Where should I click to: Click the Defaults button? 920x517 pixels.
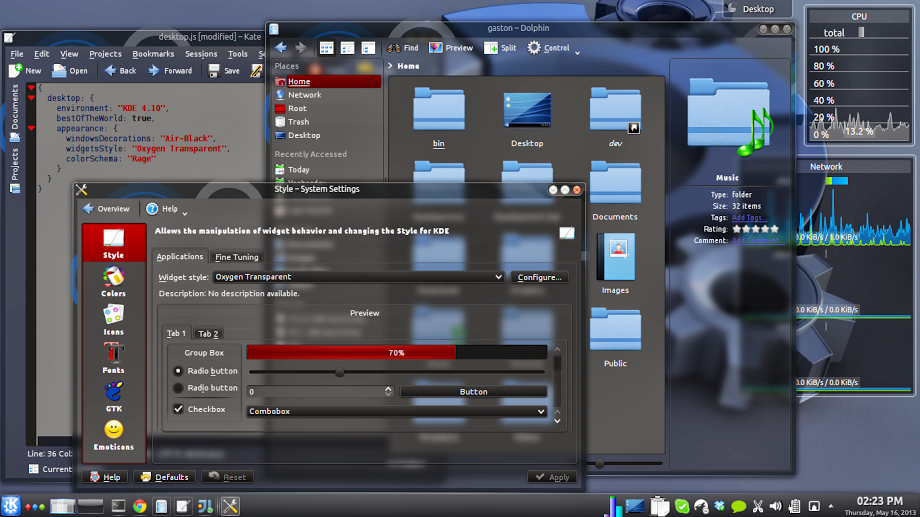tap(164, 477)
